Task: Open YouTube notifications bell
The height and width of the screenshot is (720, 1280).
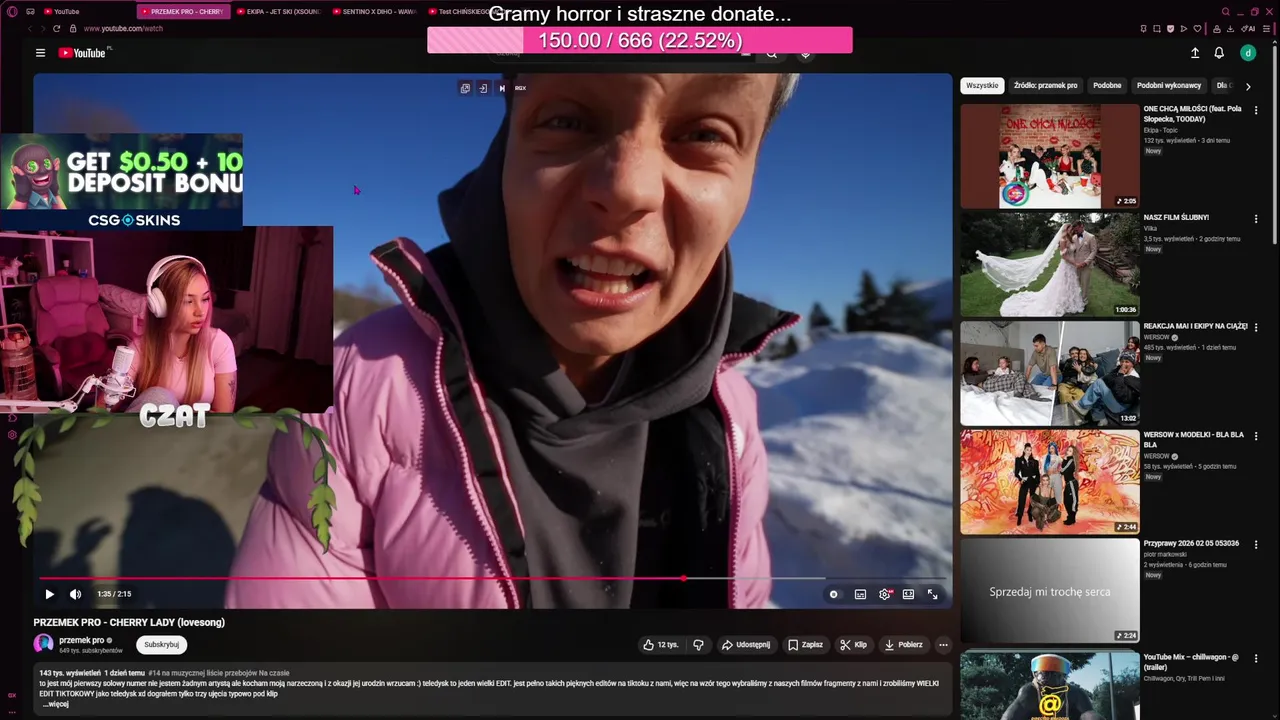Action: point(1219,53)
